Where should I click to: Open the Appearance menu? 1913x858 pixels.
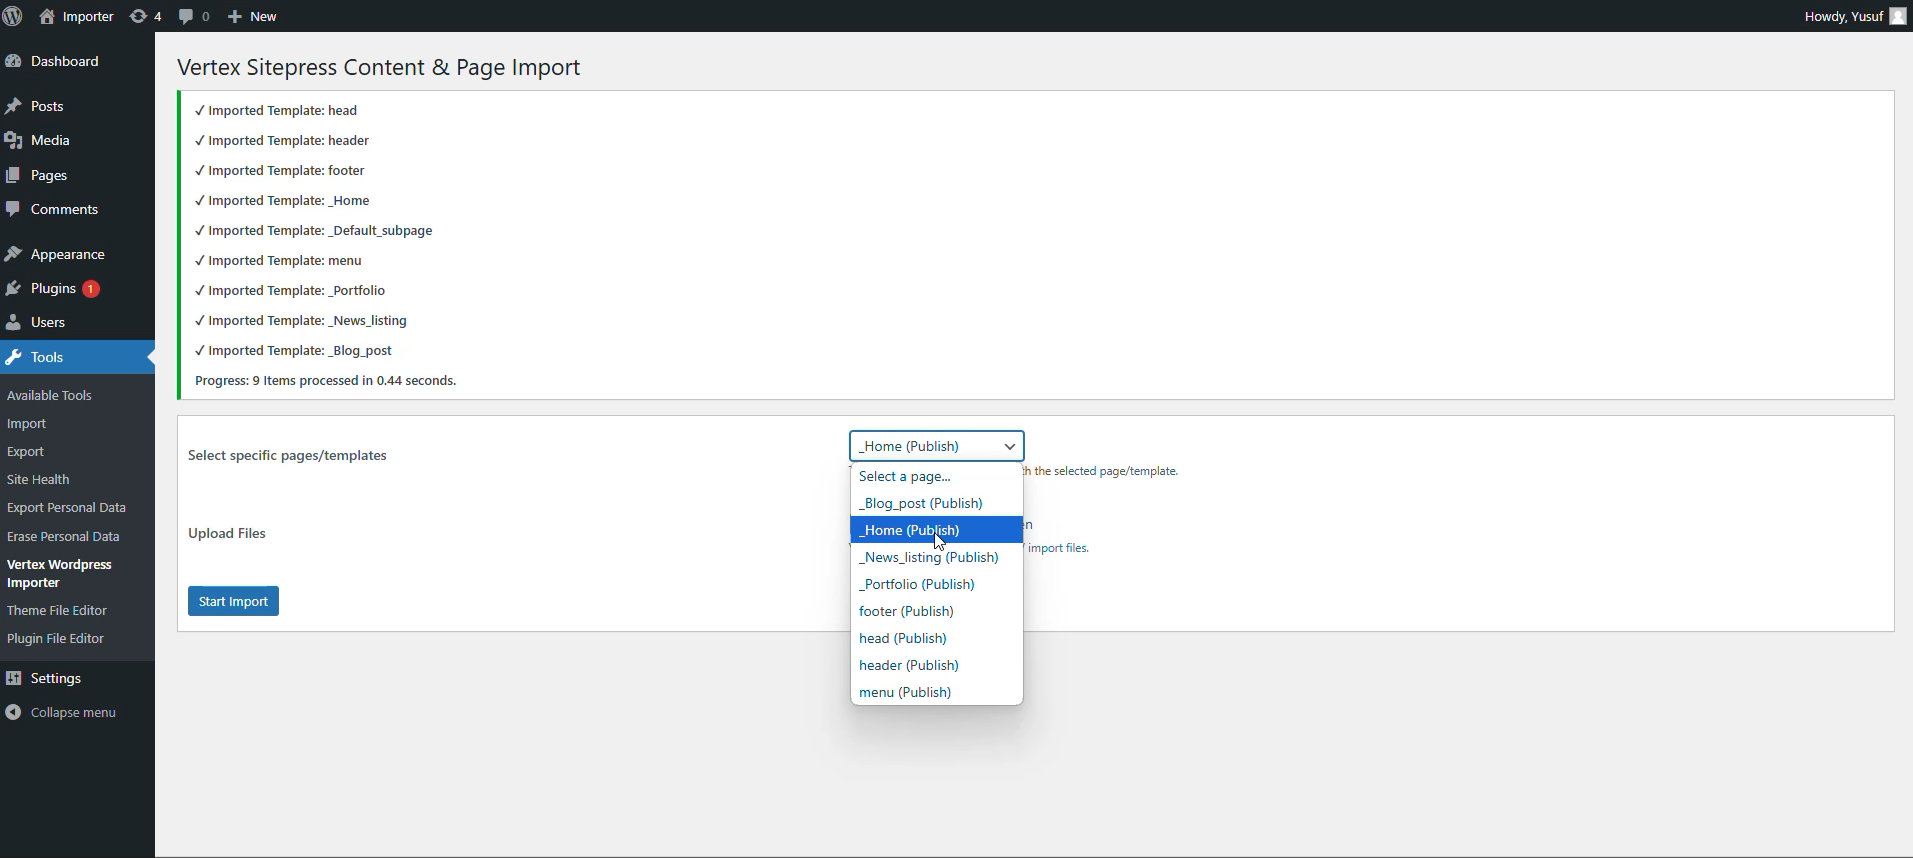point(77,254)
